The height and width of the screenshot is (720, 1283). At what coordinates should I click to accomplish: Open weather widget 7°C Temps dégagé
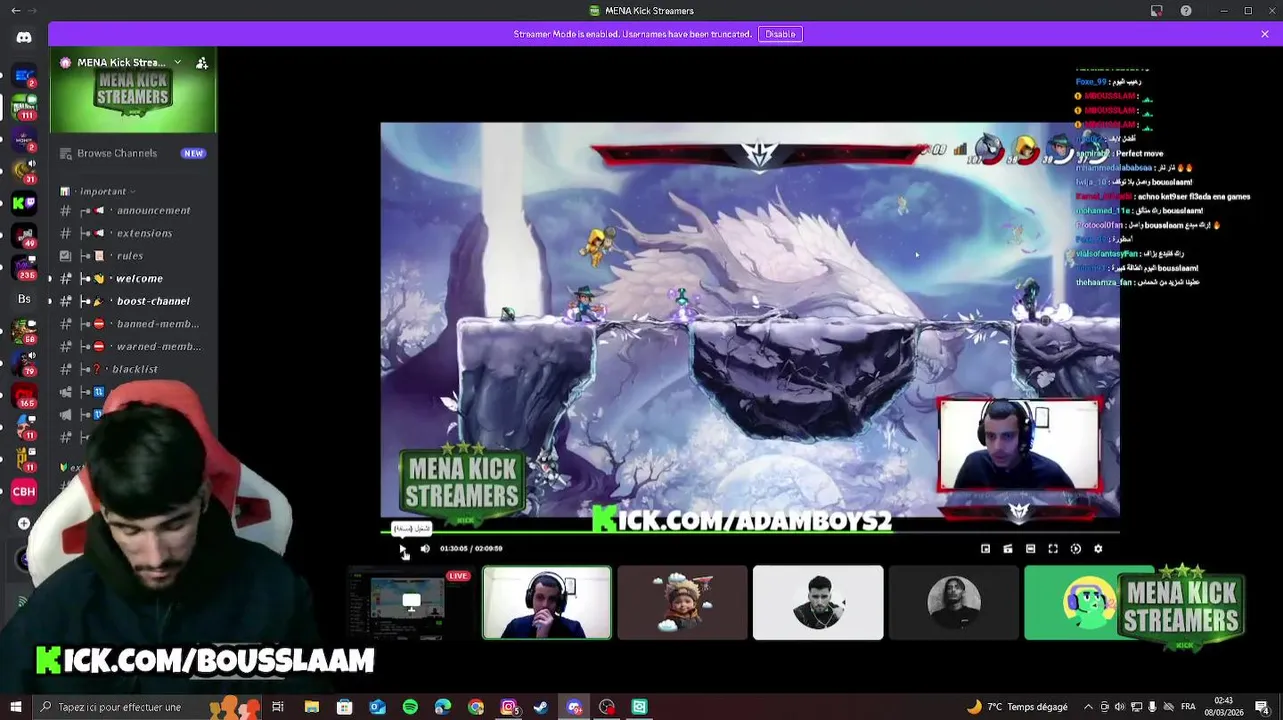pos(1017,707)
